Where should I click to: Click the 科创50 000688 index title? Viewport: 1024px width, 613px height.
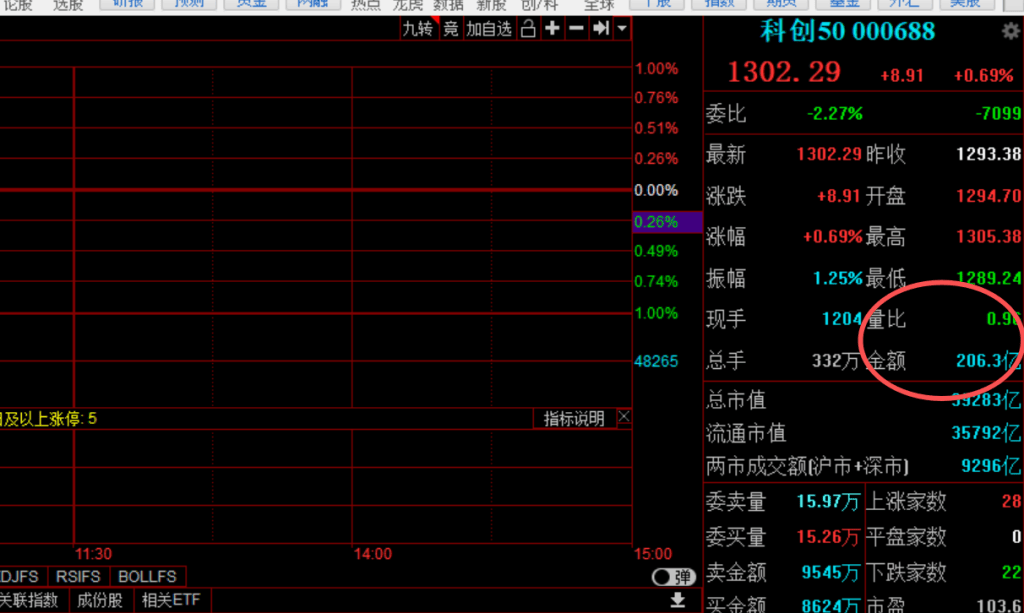848,31
